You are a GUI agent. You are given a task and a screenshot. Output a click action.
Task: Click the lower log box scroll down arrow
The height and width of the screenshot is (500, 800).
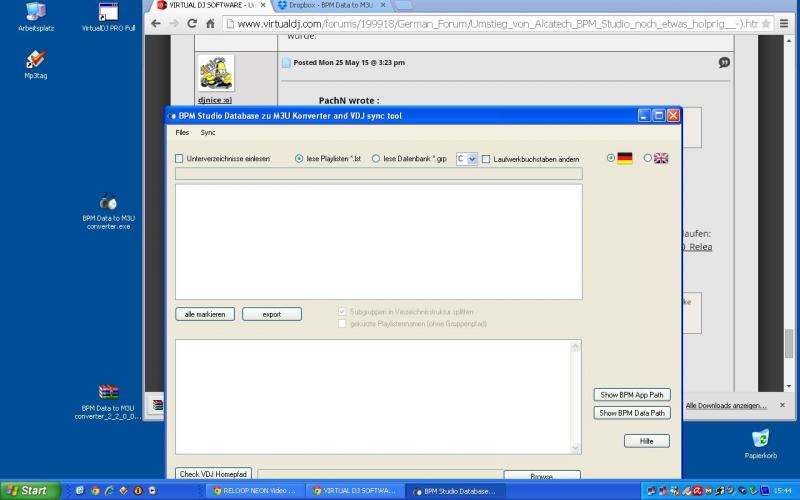click(x=576, y=448)
